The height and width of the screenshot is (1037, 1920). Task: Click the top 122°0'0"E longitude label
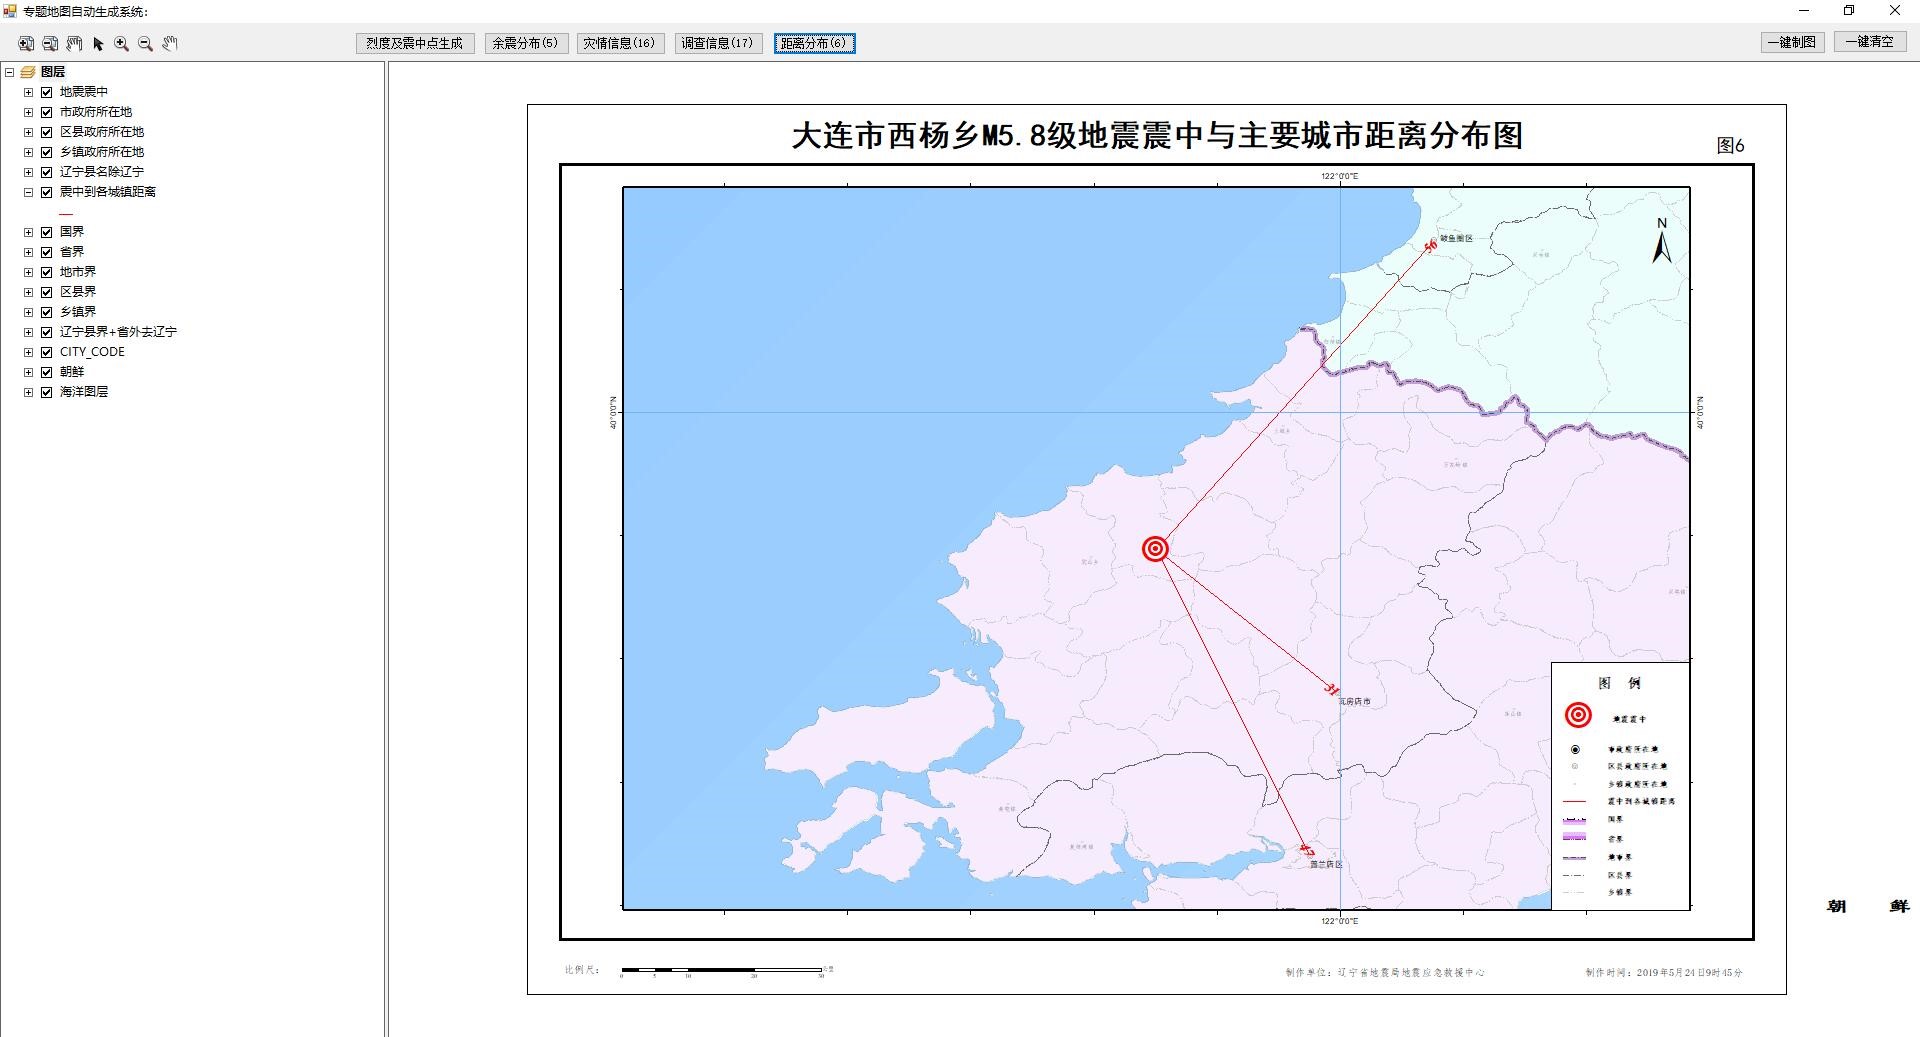[1340, 176]
